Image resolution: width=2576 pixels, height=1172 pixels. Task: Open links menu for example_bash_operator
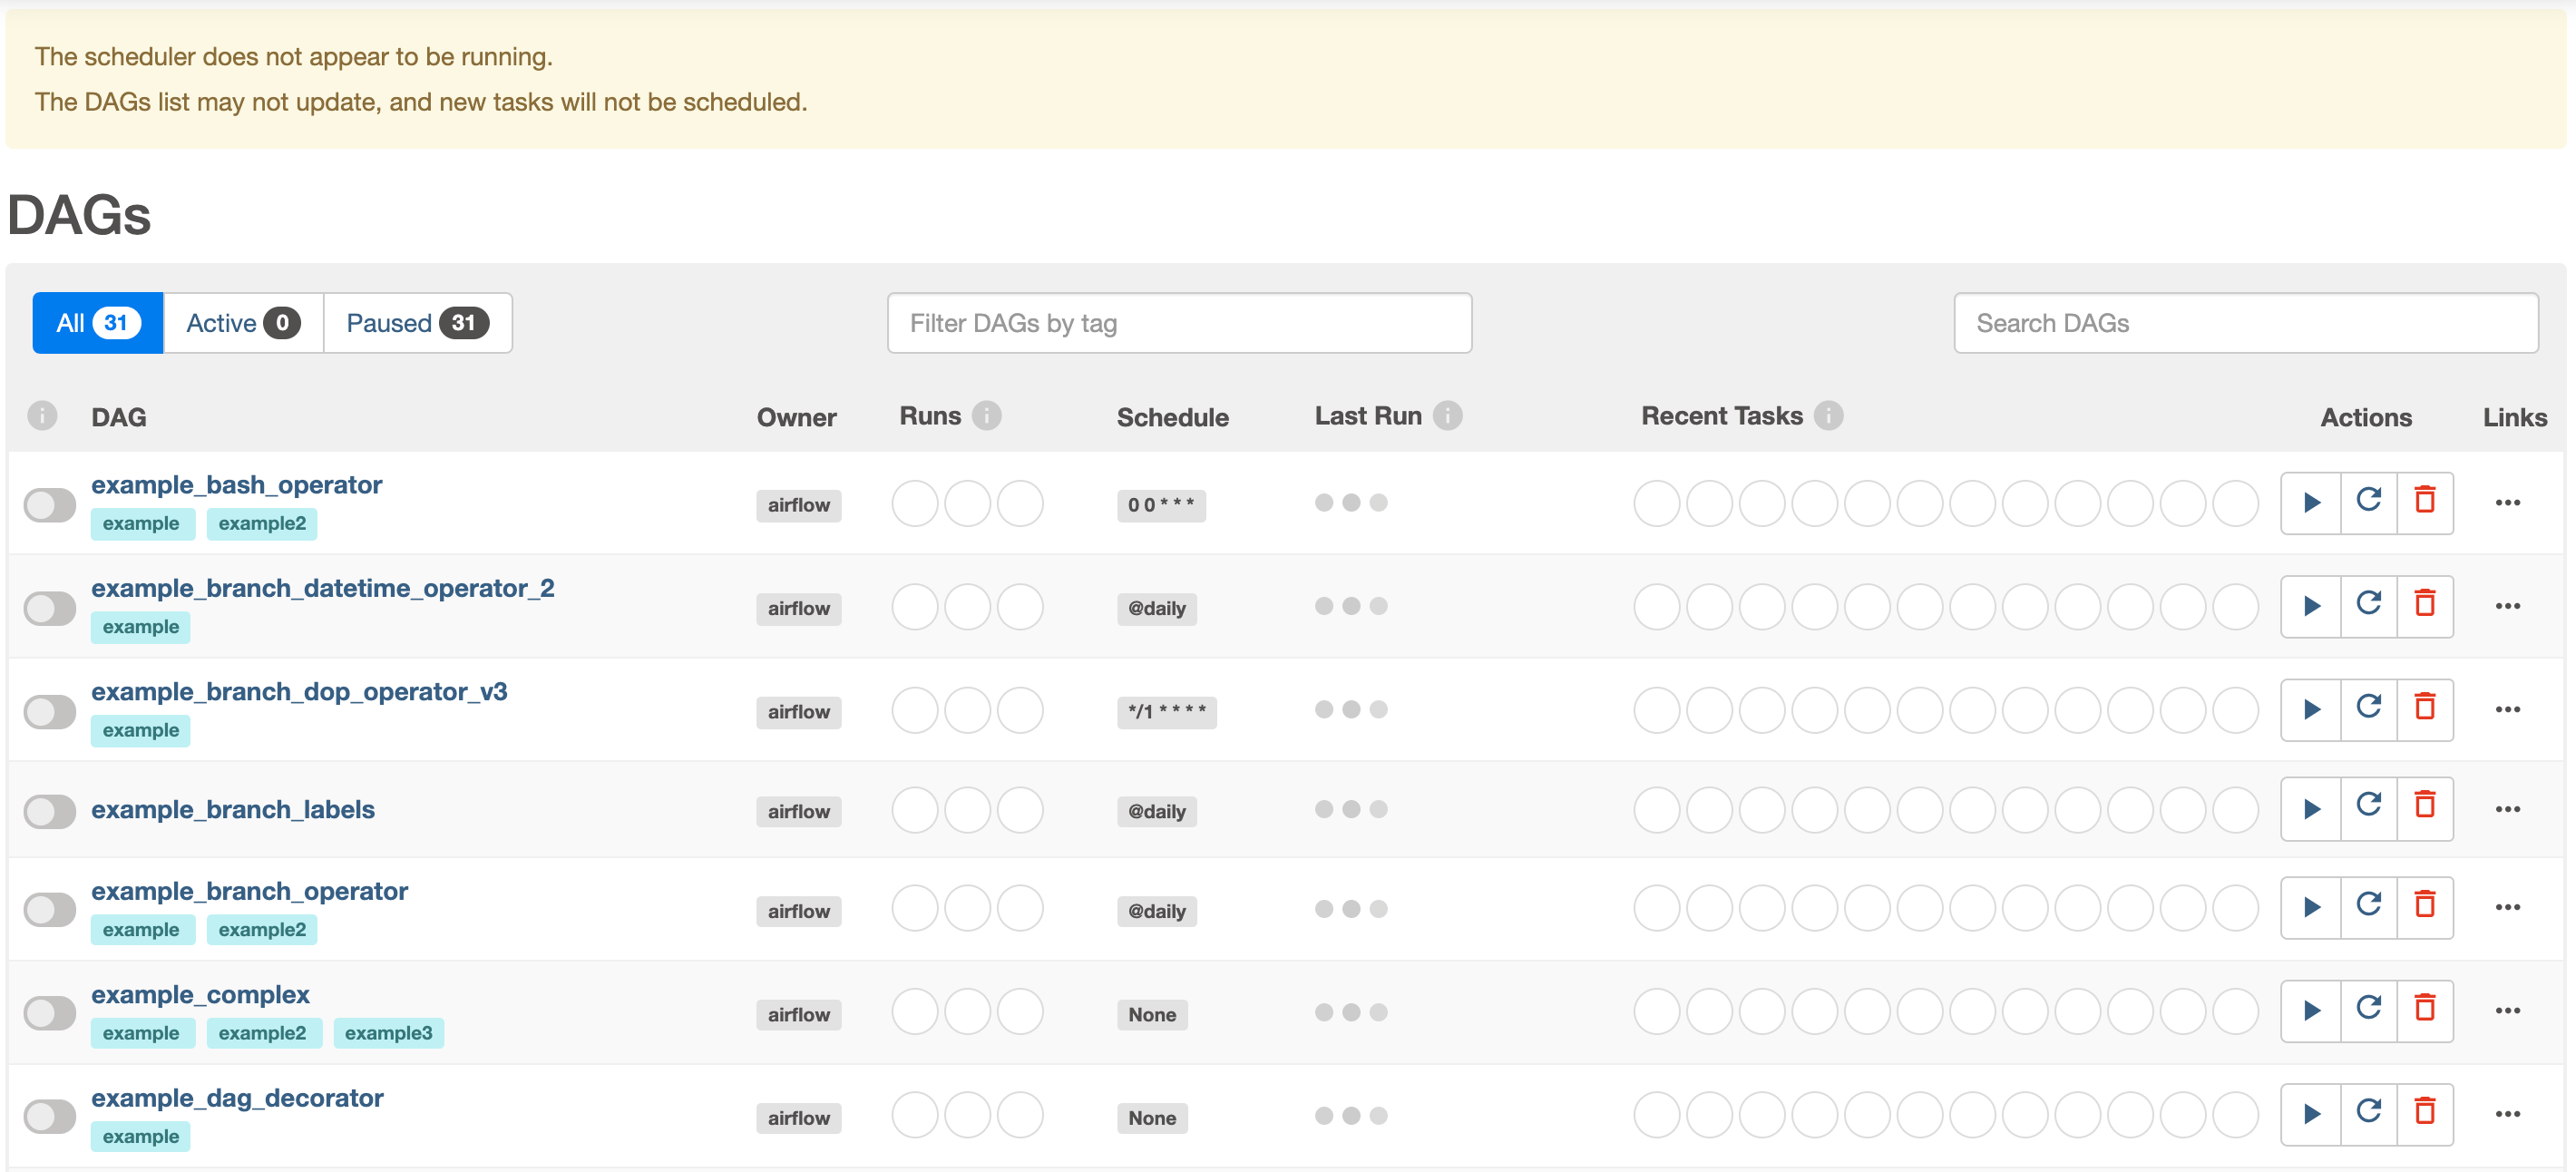[x=2507, y=503]
